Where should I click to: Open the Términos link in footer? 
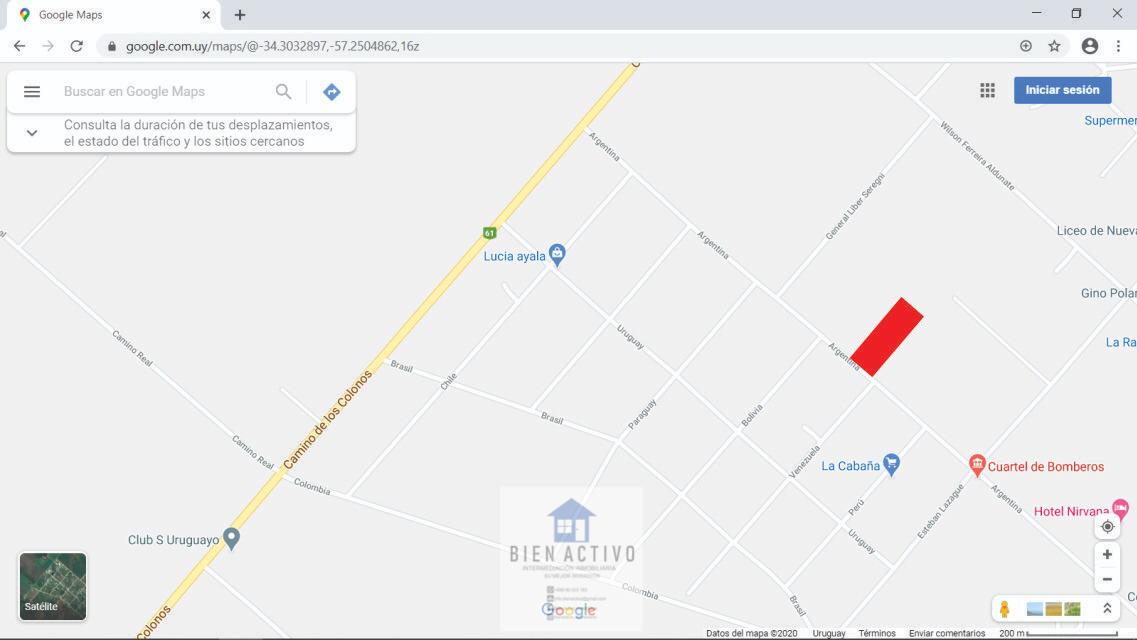877,633
